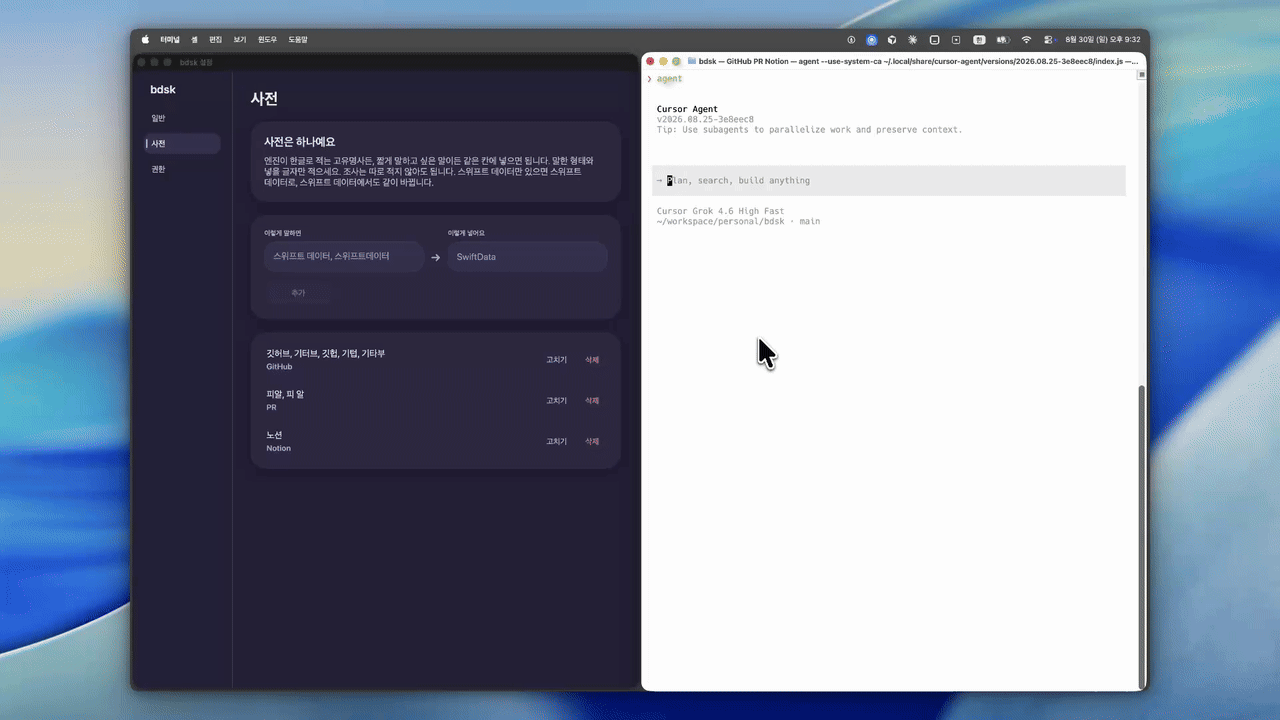Click the 이렇게 넣어요 input field
Viewport: 1280px width, 720px height.
coord(527,257)
